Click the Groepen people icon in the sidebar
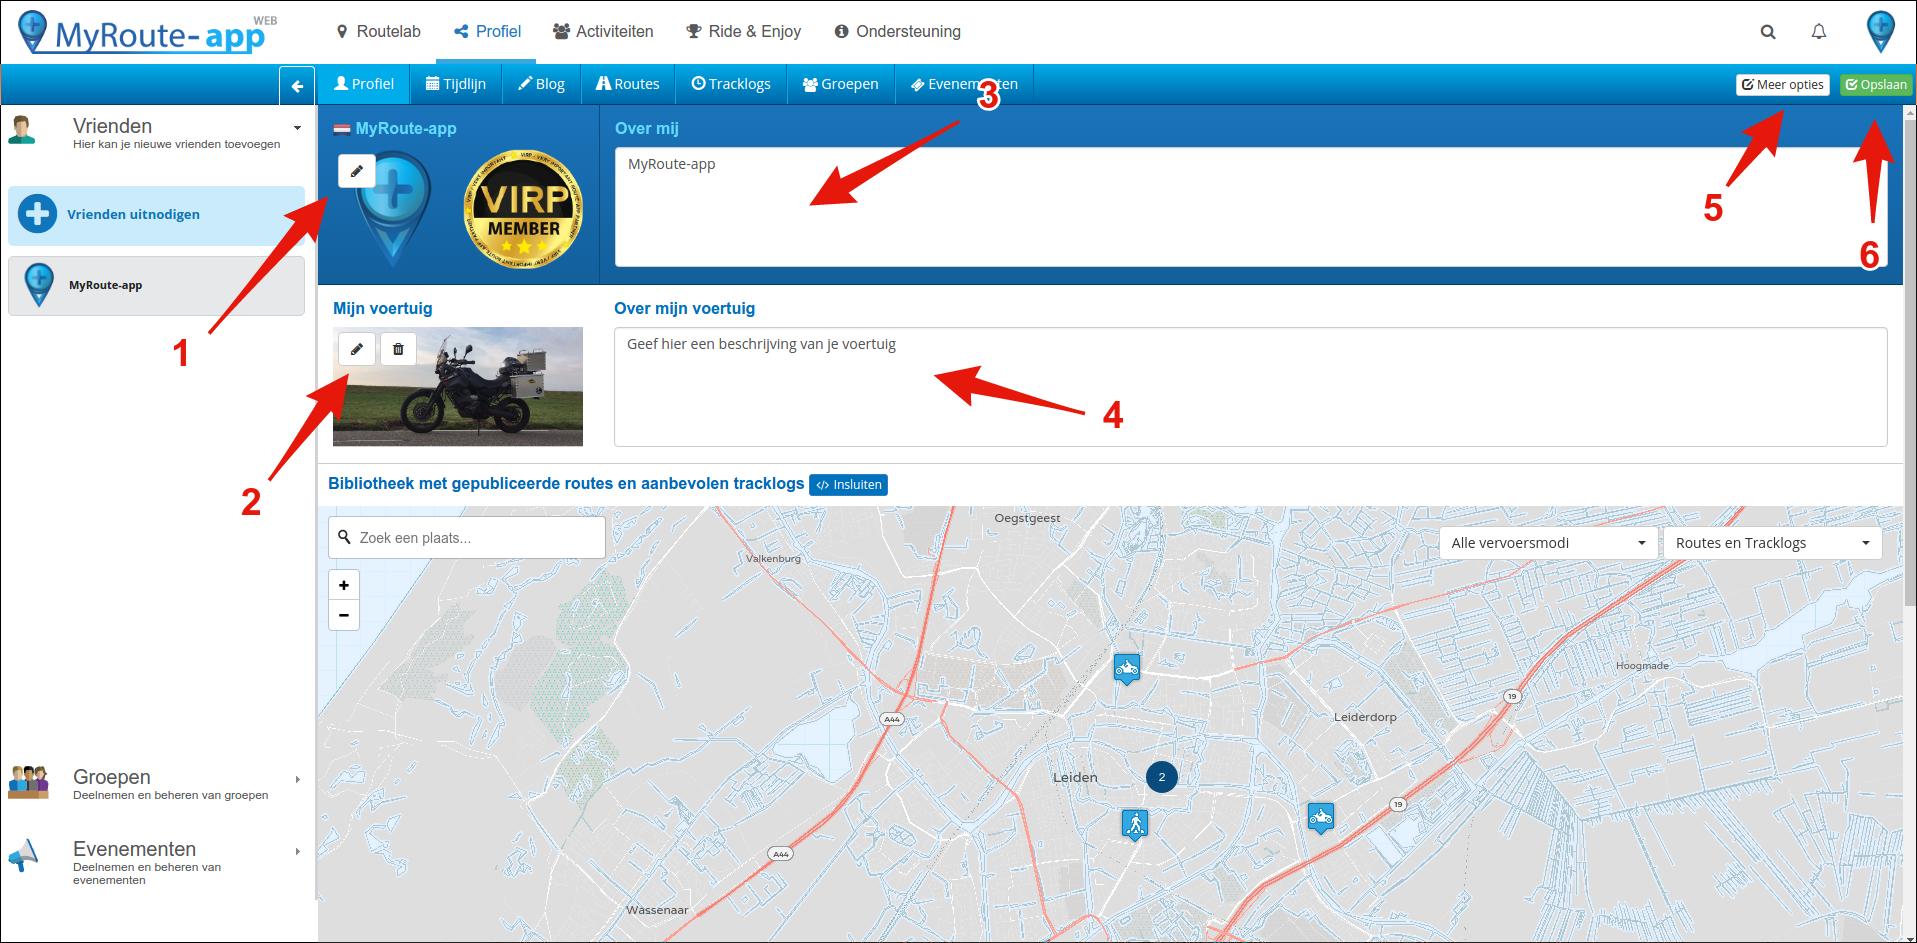1917x943 pixels. click(28, 782)
